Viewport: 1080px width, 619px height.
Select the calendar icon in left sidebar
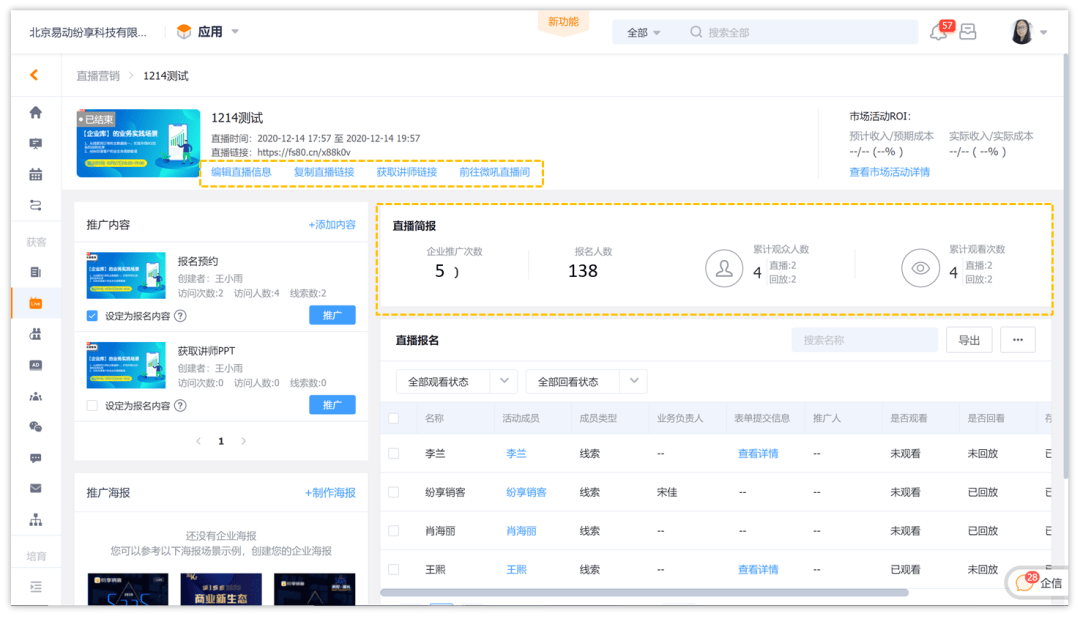[35, 175]
